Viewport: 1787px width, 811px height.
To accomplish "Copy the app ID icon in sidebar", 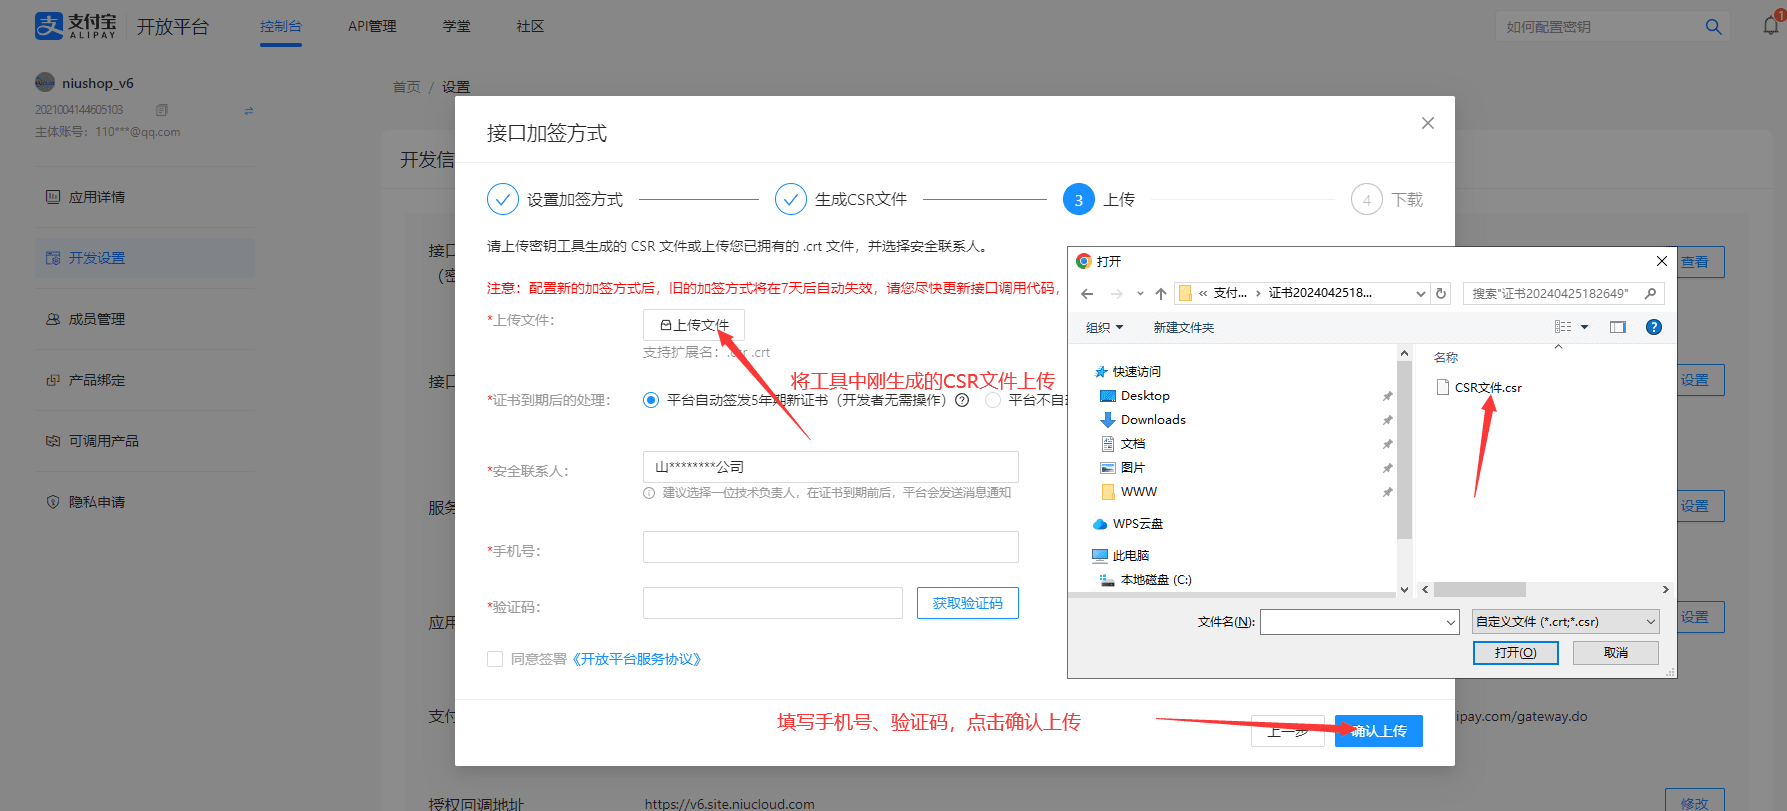I will click(x=162, y=110).
